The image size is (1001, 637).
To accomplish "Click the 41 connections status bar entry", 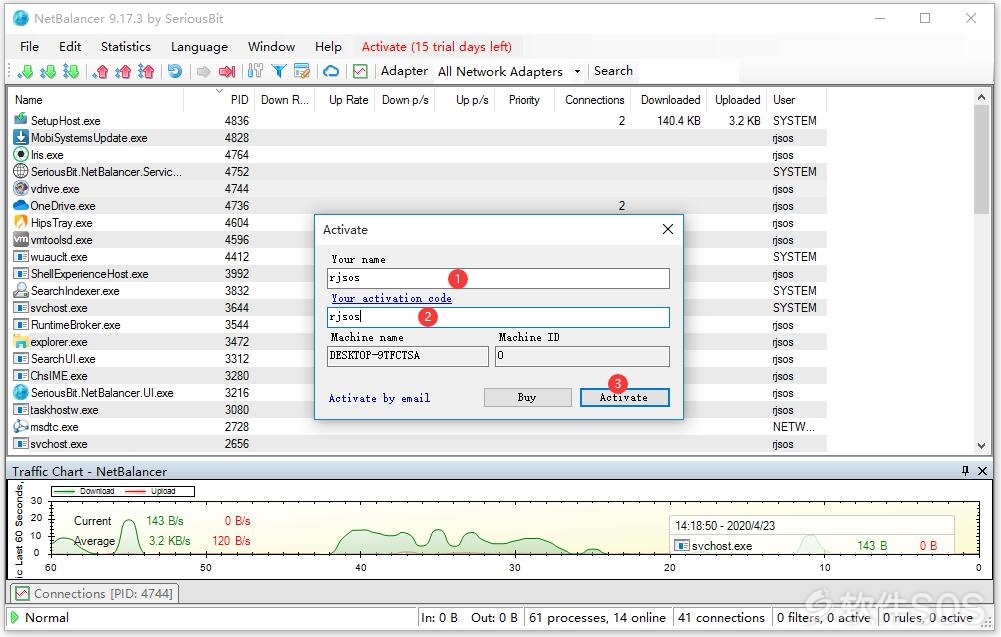I will 721,617.
